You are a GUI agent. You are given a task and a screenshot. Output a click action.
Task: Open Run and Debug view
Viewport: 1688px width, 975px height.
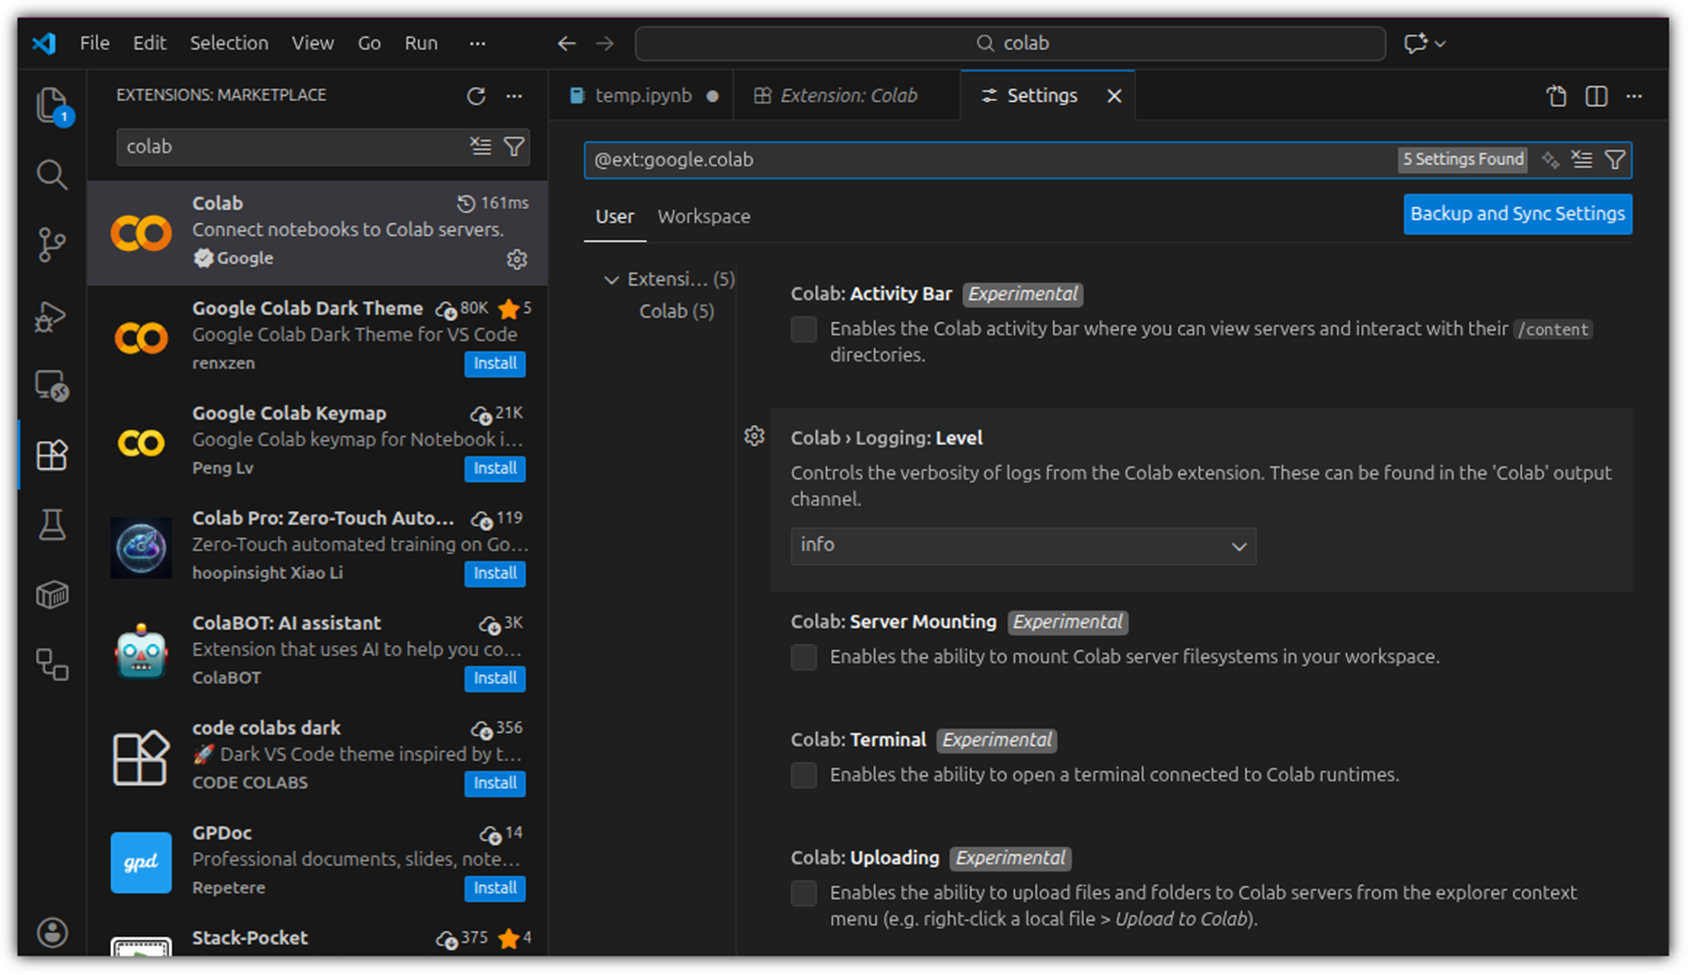point(52,316)
